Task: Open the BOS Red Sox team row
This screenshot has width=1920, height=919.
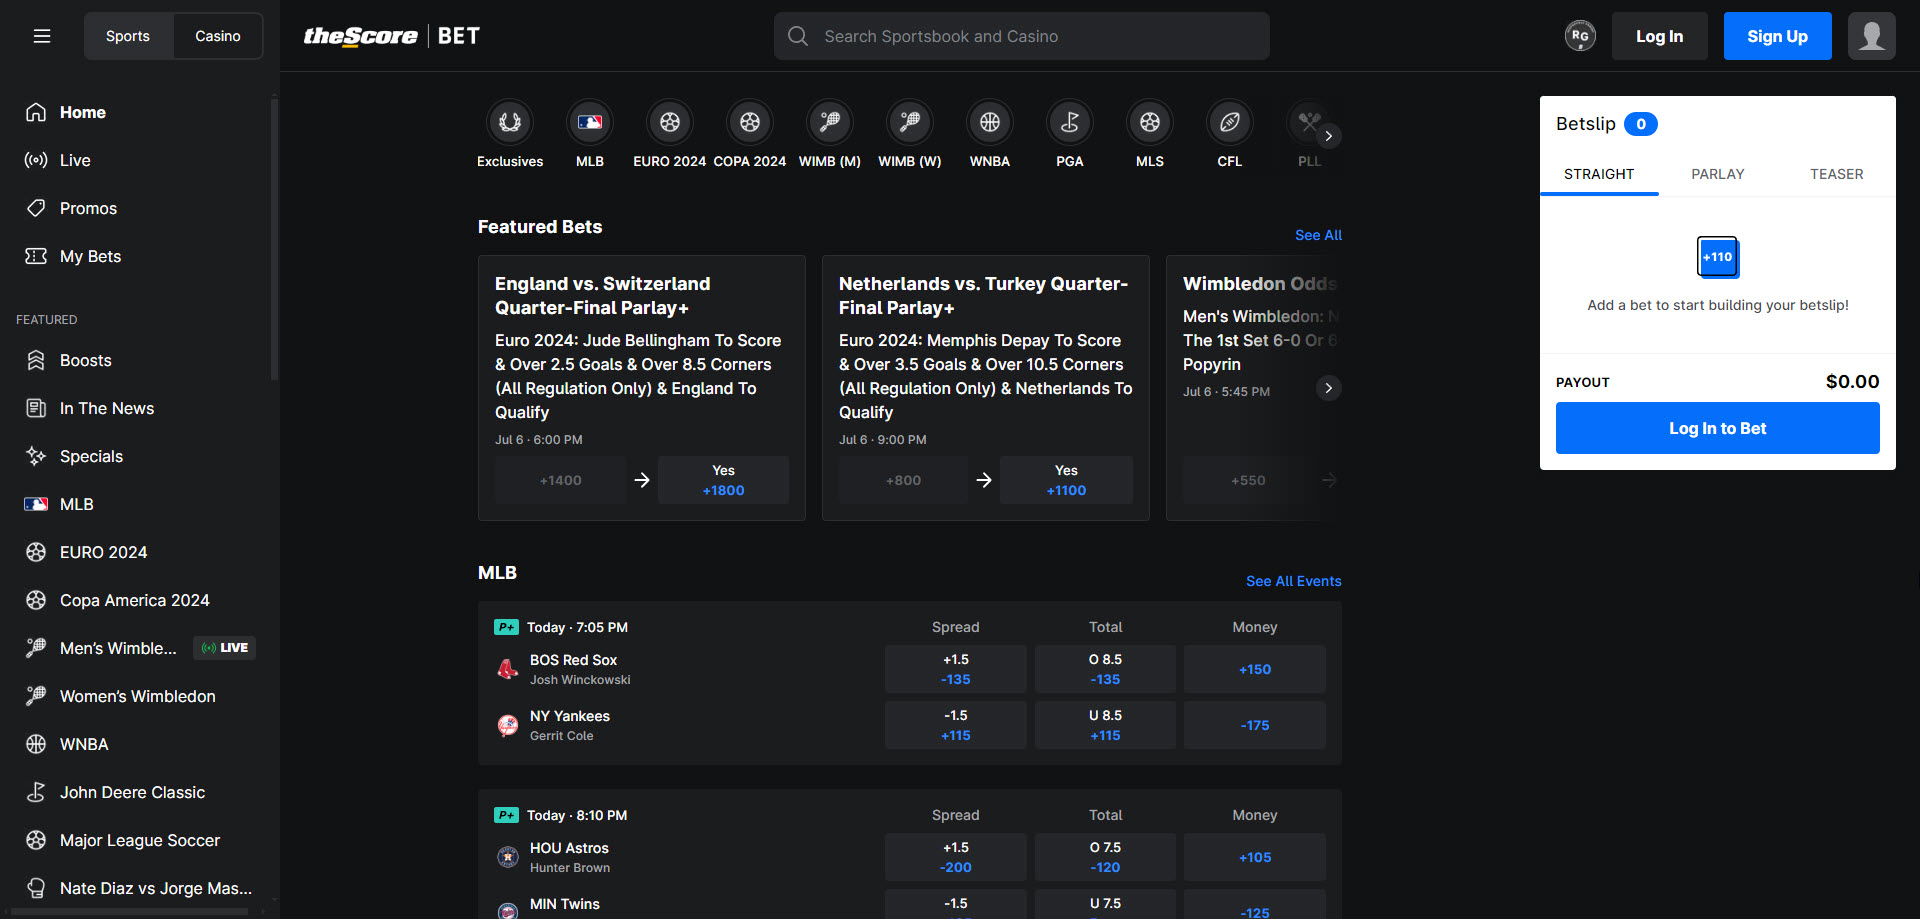Action: (x=685, y=669)
